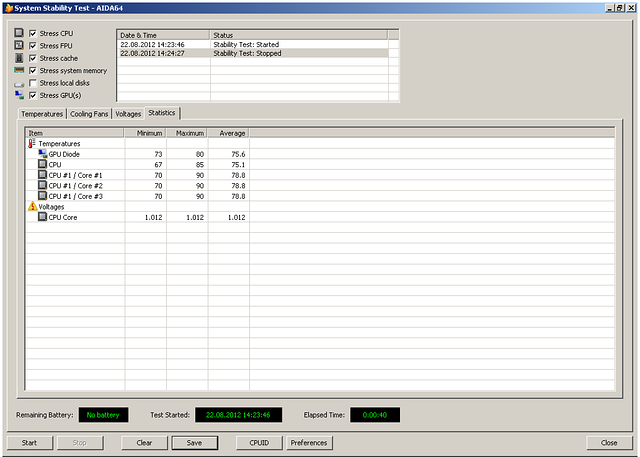Viewport: 640px width, 457px height.
Task: Uncheck the Stress cache option
Action: pos(33,58)
